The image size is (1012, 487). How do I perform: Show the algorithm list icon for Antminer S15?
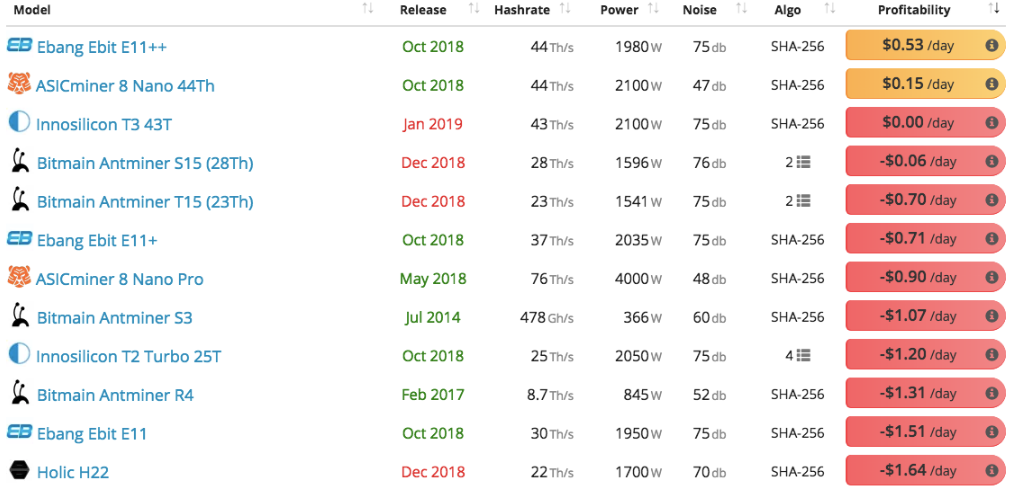tap(804, 163)
